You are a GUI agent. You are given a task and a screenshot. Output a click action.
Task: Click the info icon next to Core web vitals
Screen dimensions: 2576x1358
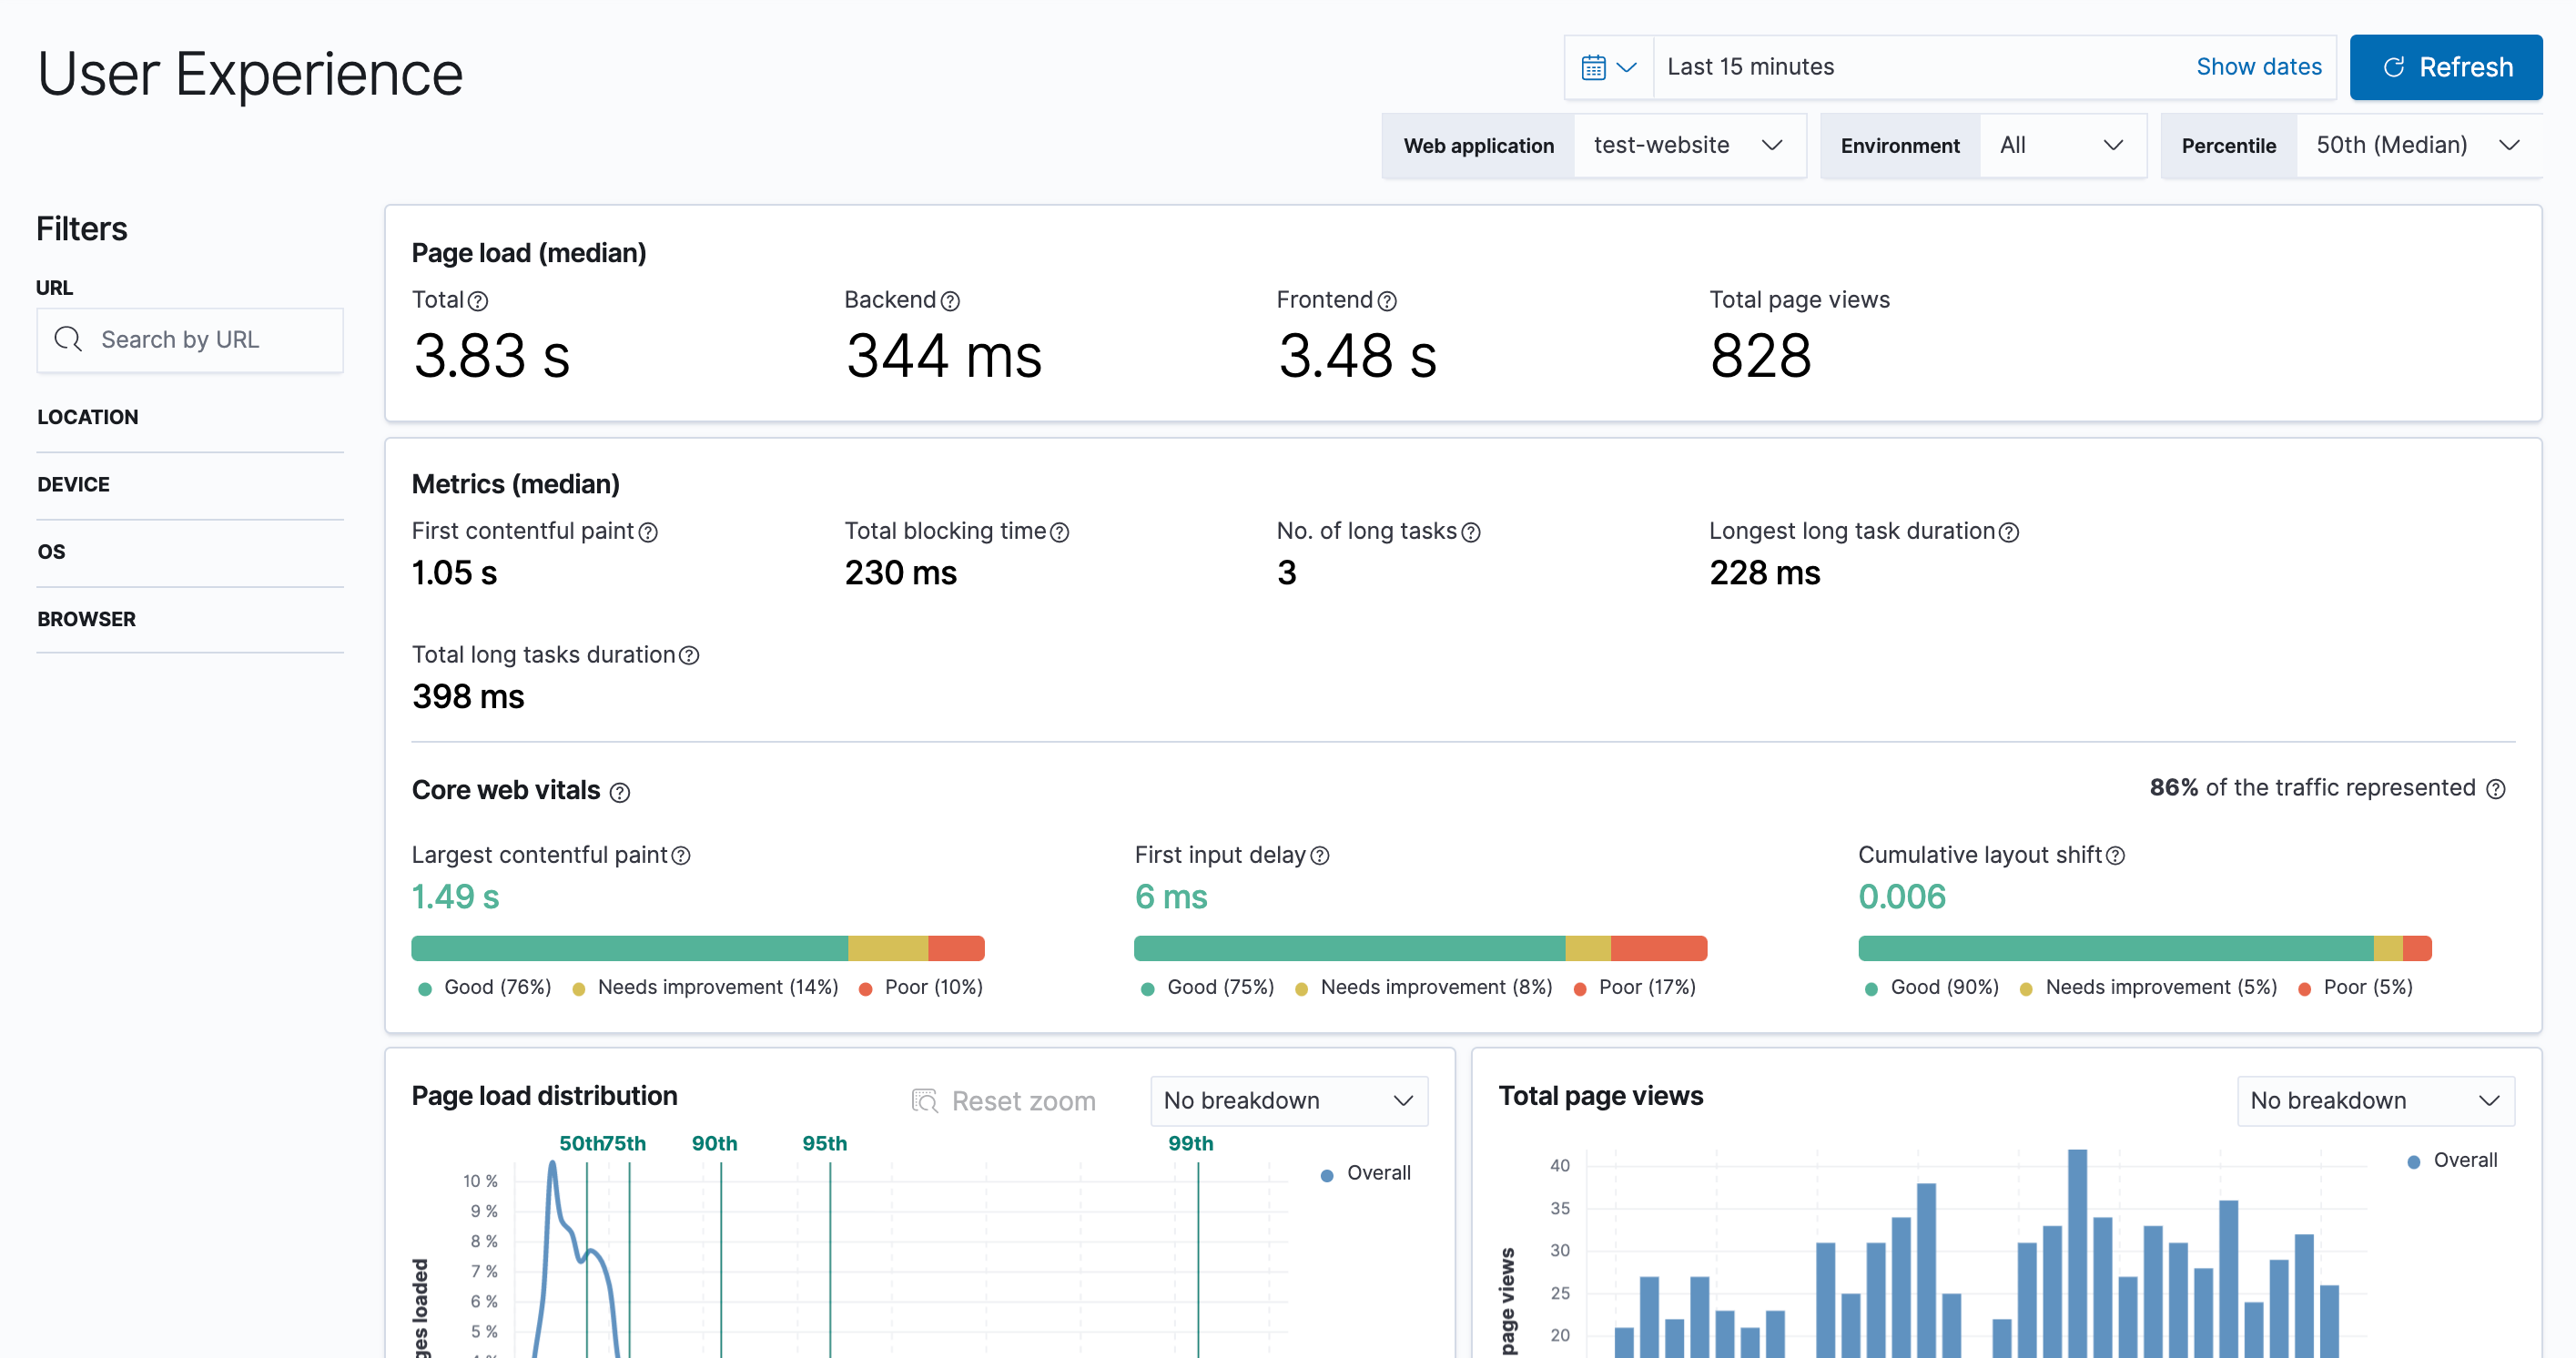click(x=622, y=789)
